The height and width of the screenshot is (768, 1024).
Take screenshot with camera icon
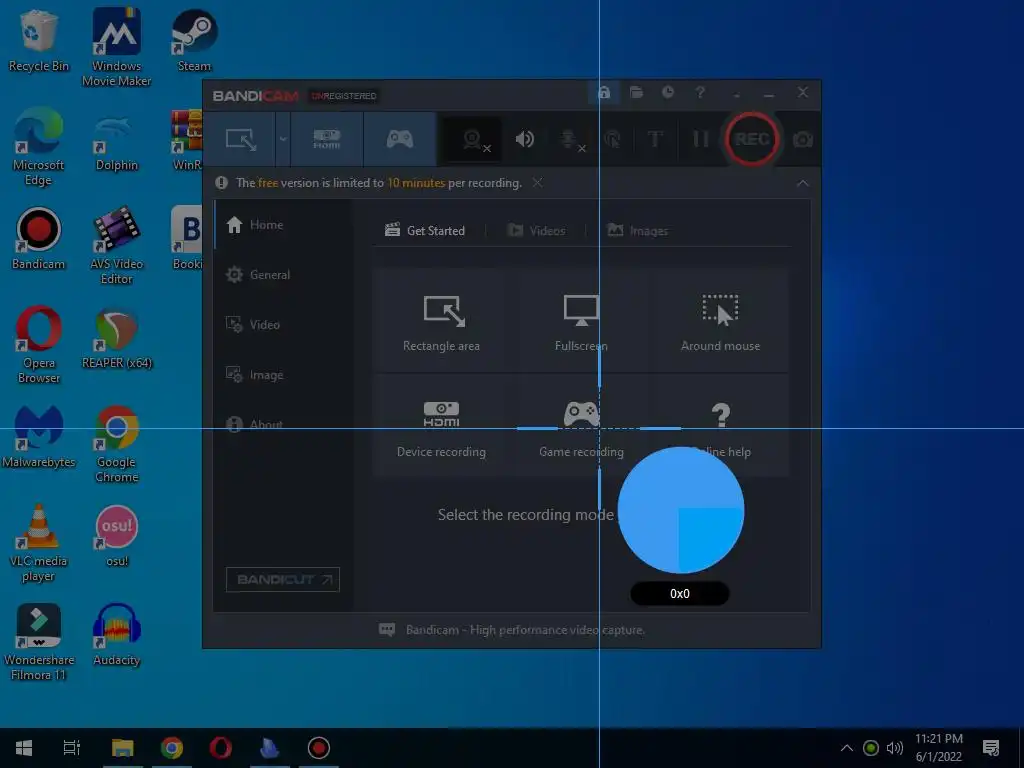tap(803, 140)
